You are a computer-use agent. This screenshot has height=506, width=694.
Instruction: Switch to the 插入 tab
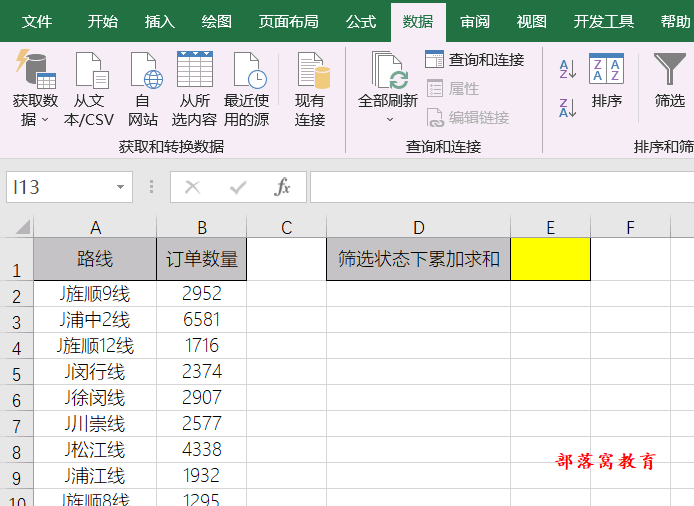159,21
